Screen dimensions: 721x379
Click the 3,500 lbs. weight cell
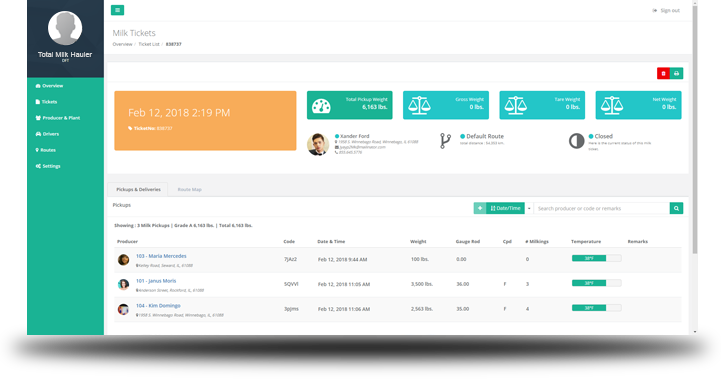click(x=422, y=284)
